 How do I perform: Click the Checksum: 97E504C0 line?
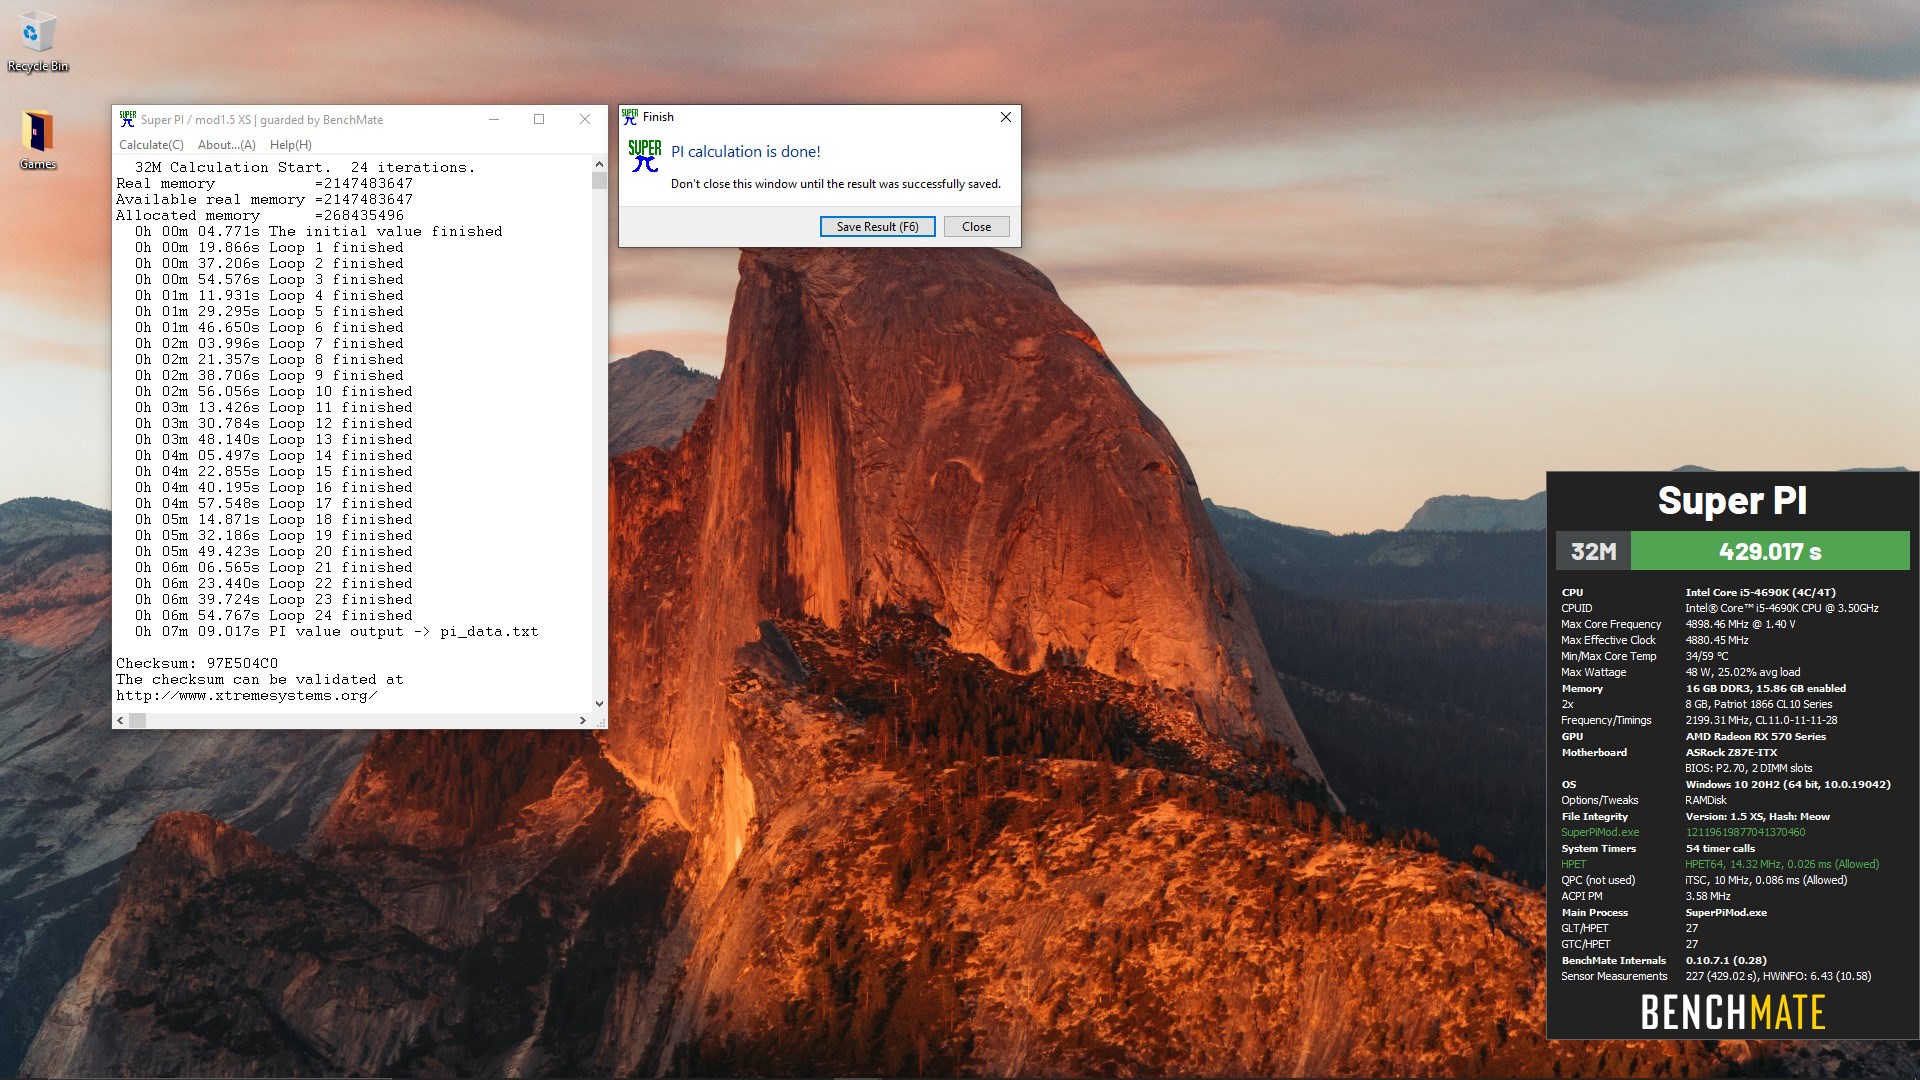[197, 663]
